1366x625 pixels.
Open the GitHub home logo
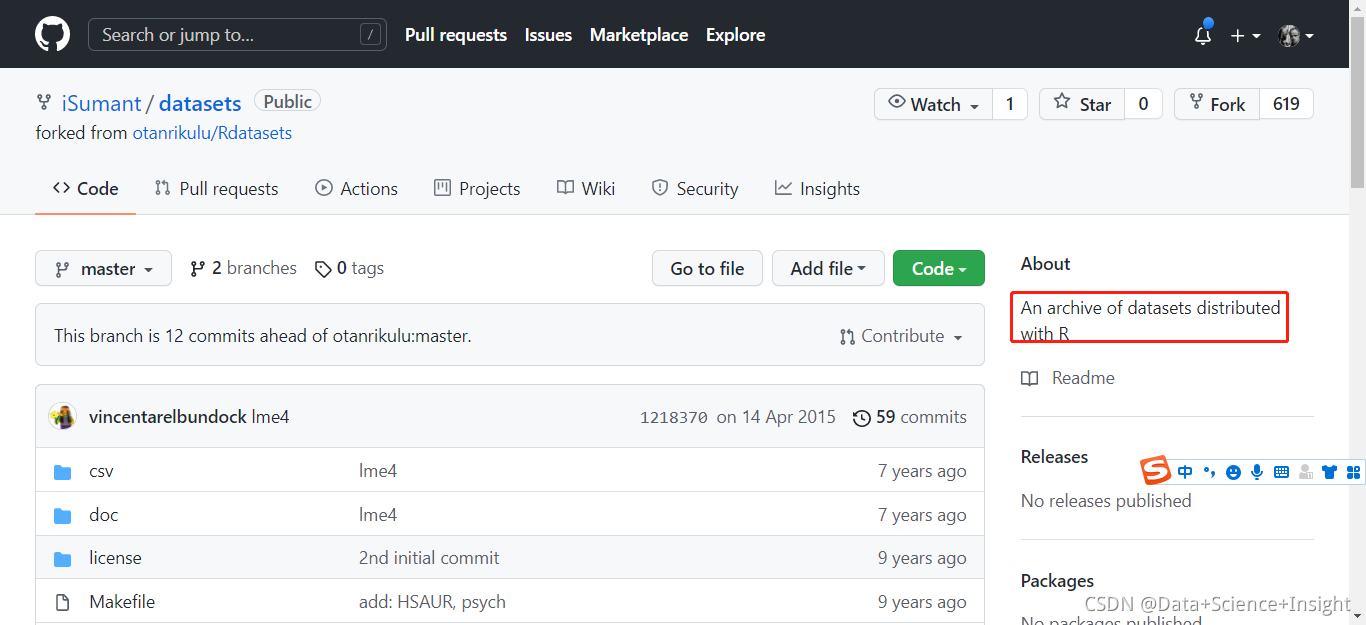click(53, 35)
